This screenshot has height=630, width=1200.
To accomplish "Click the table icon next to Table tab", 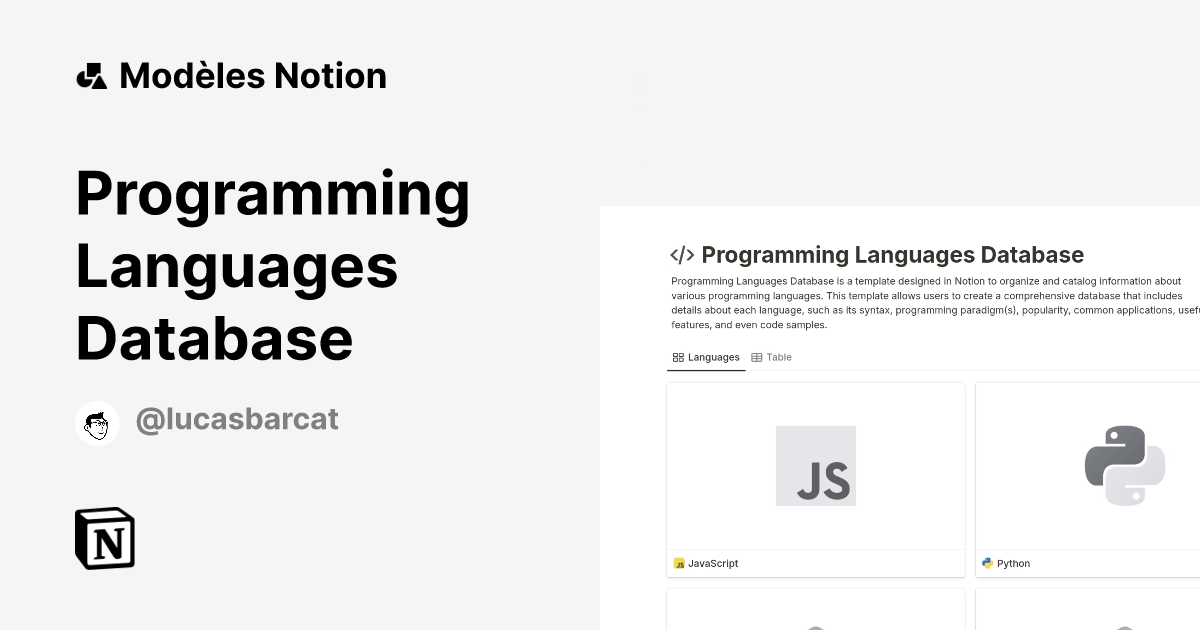I will coord(757,357).
